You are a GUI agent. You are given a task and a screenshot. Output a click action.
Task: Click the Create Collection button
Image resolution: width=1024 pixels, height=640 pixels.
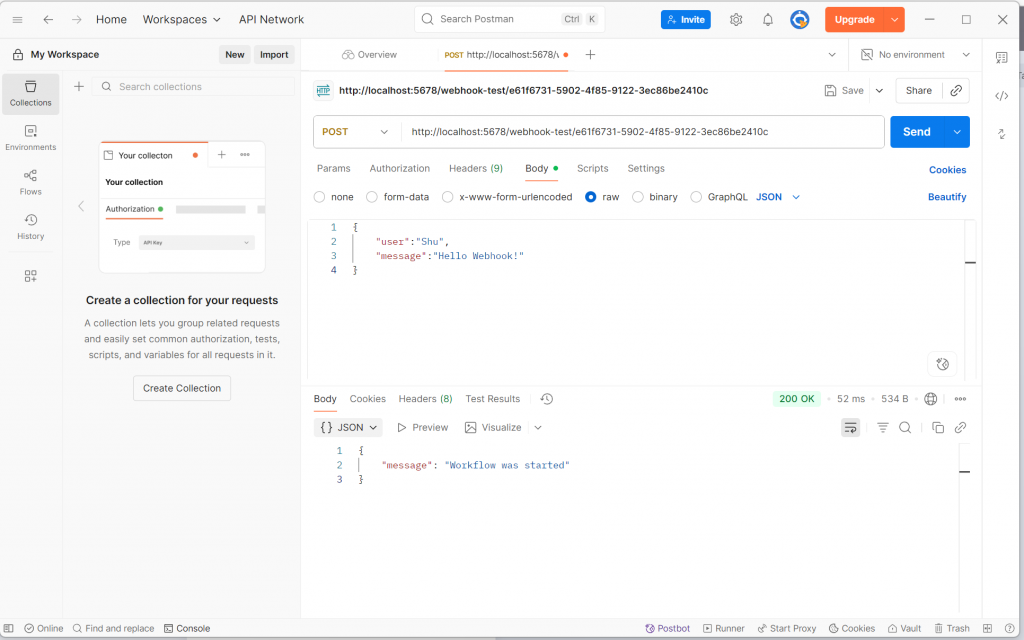tap(182, 388)
